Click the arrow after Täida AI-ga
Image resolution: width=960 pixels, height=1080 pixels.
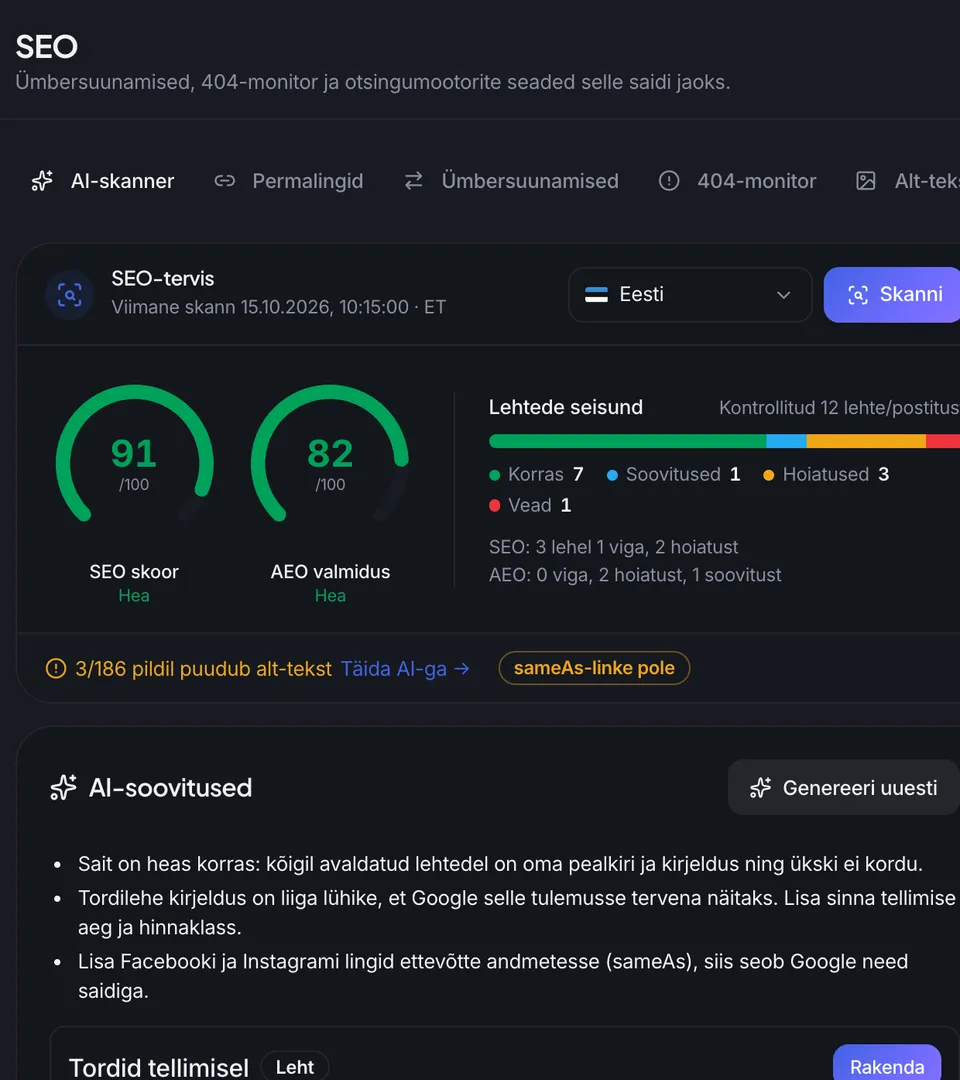462,669
